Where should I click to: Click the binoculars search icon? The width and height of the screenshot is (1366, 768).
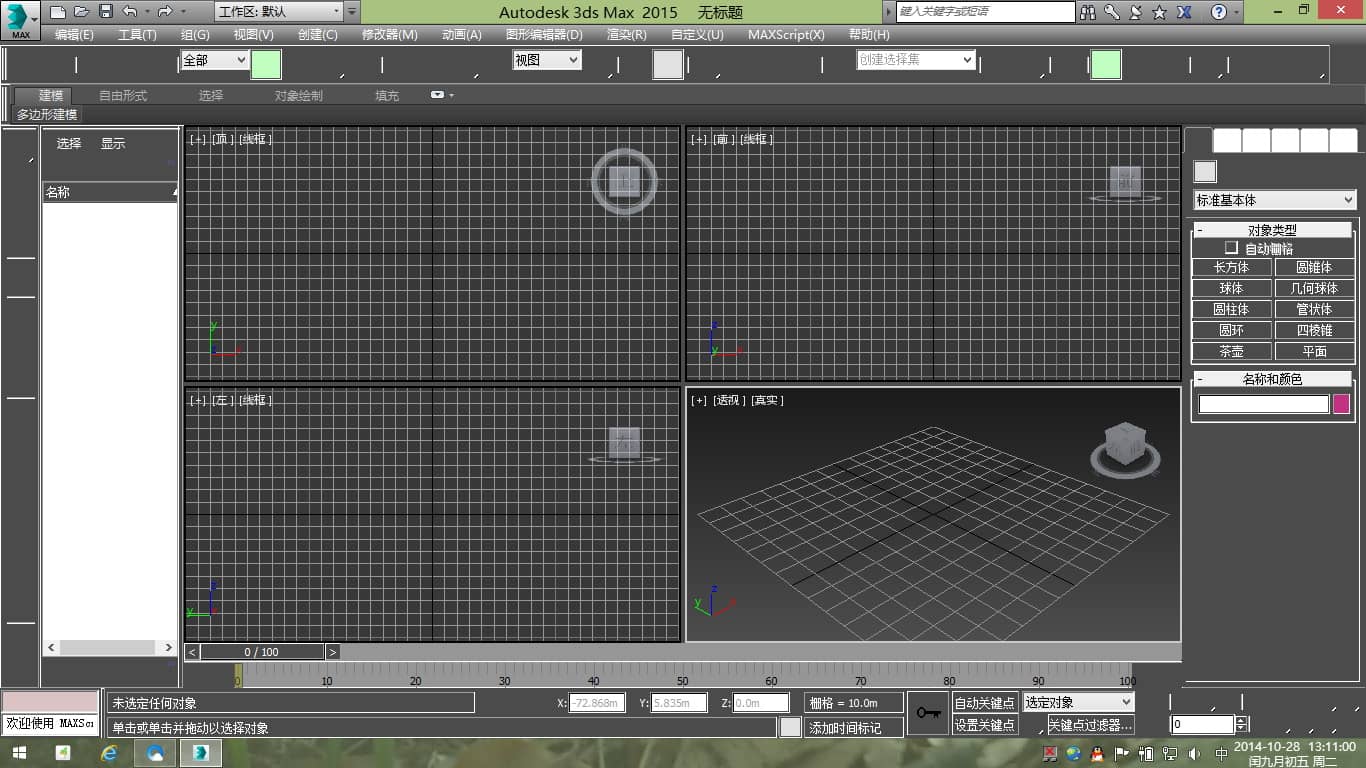click(x=1088, y=12)
